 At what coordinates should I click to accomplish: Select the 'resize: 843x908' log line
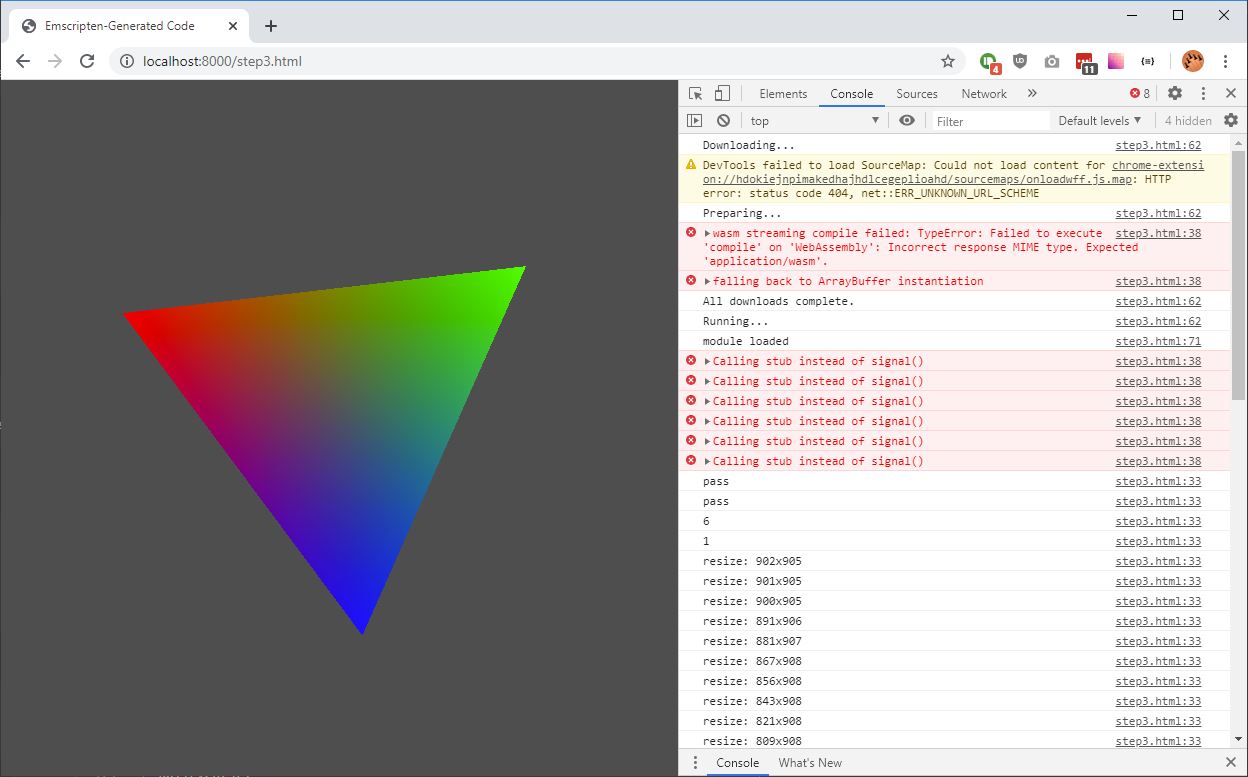pos(954,701)
